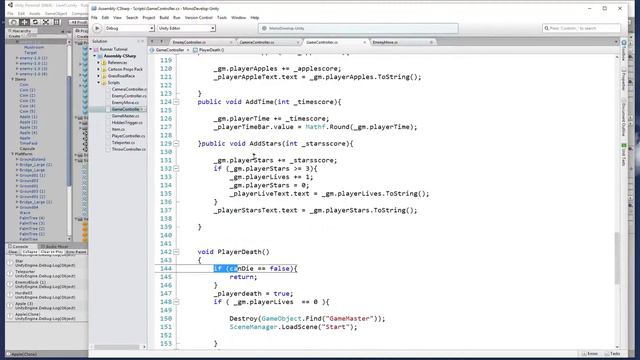Select Mushroom in Unity Hierarchy
This screenshot has height=360, width=640.
pyautogui.click(x=34, y=47)
